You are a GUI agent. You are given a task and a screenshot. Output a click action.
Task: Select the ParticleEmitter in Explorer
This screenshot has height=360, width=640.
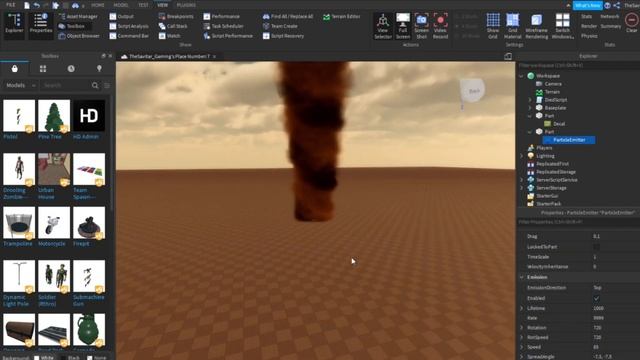point(569,140)
